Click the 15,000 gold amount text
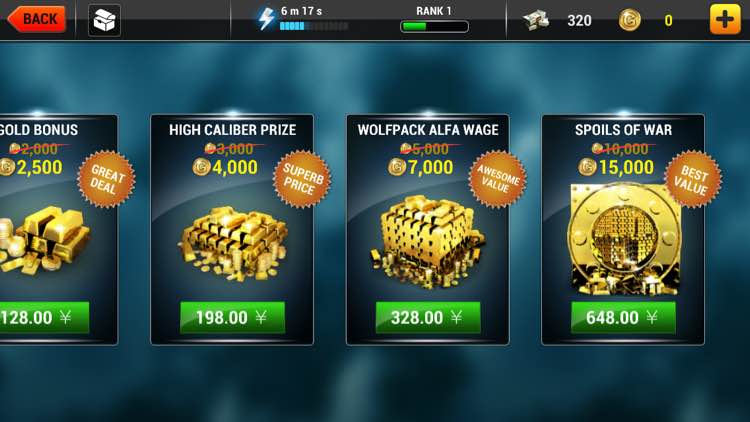Screen dimensions: 750x422 [x=626, y=167]
